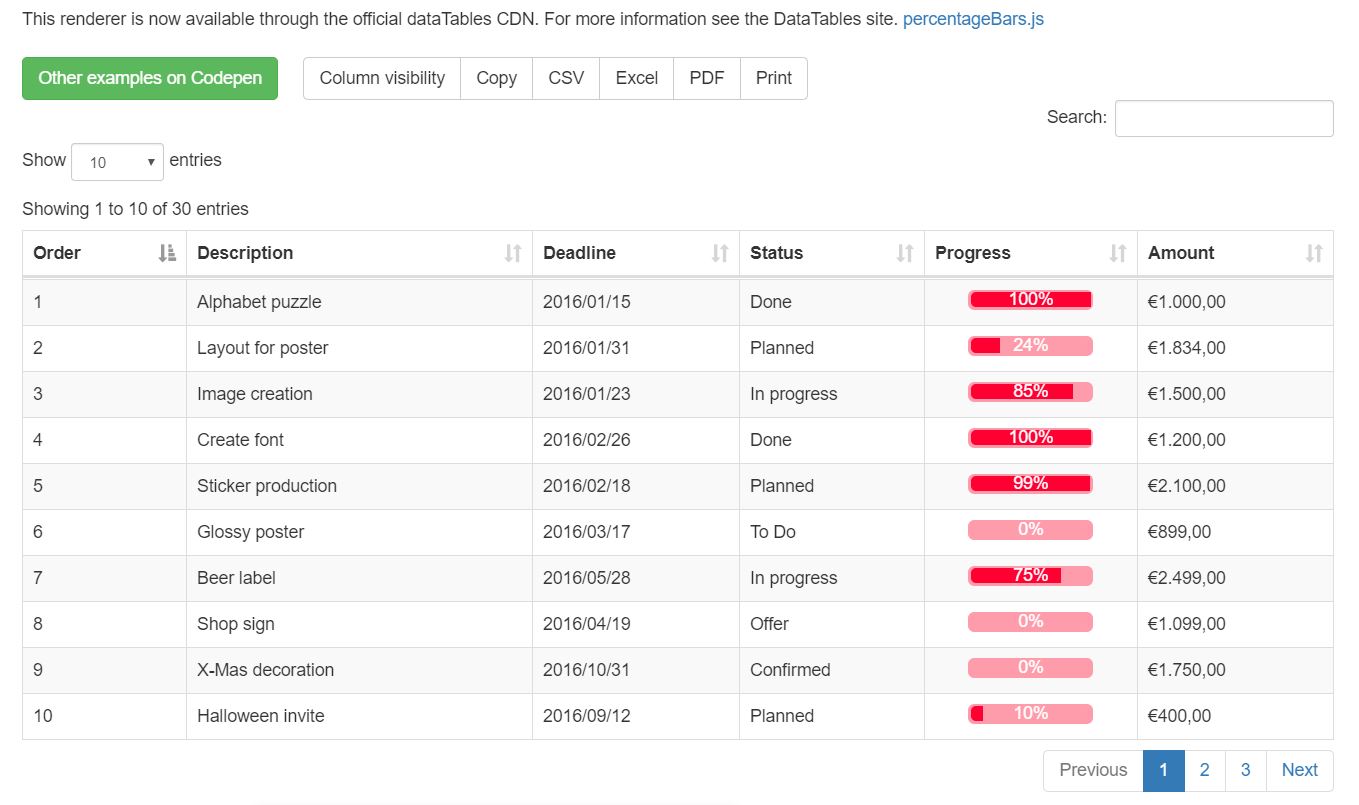The image size is (1359, 805).
Task: Click the sort arrows on Status column
Action: click(905, 253)
